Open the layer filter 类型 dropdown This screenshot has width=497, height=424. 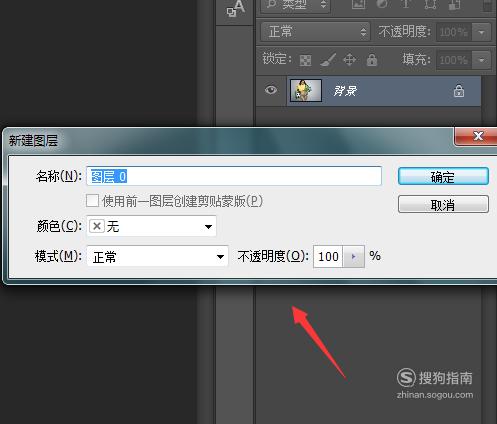[295, 5]
